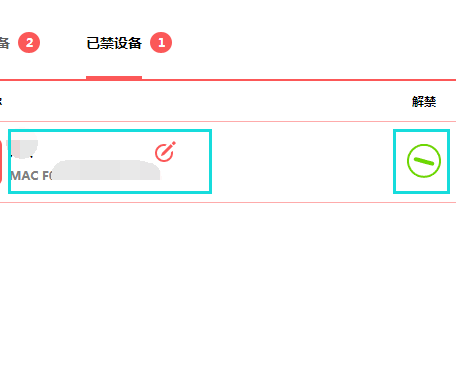
Task: Click the blurred MAC address value
Action: click(106, 170)
